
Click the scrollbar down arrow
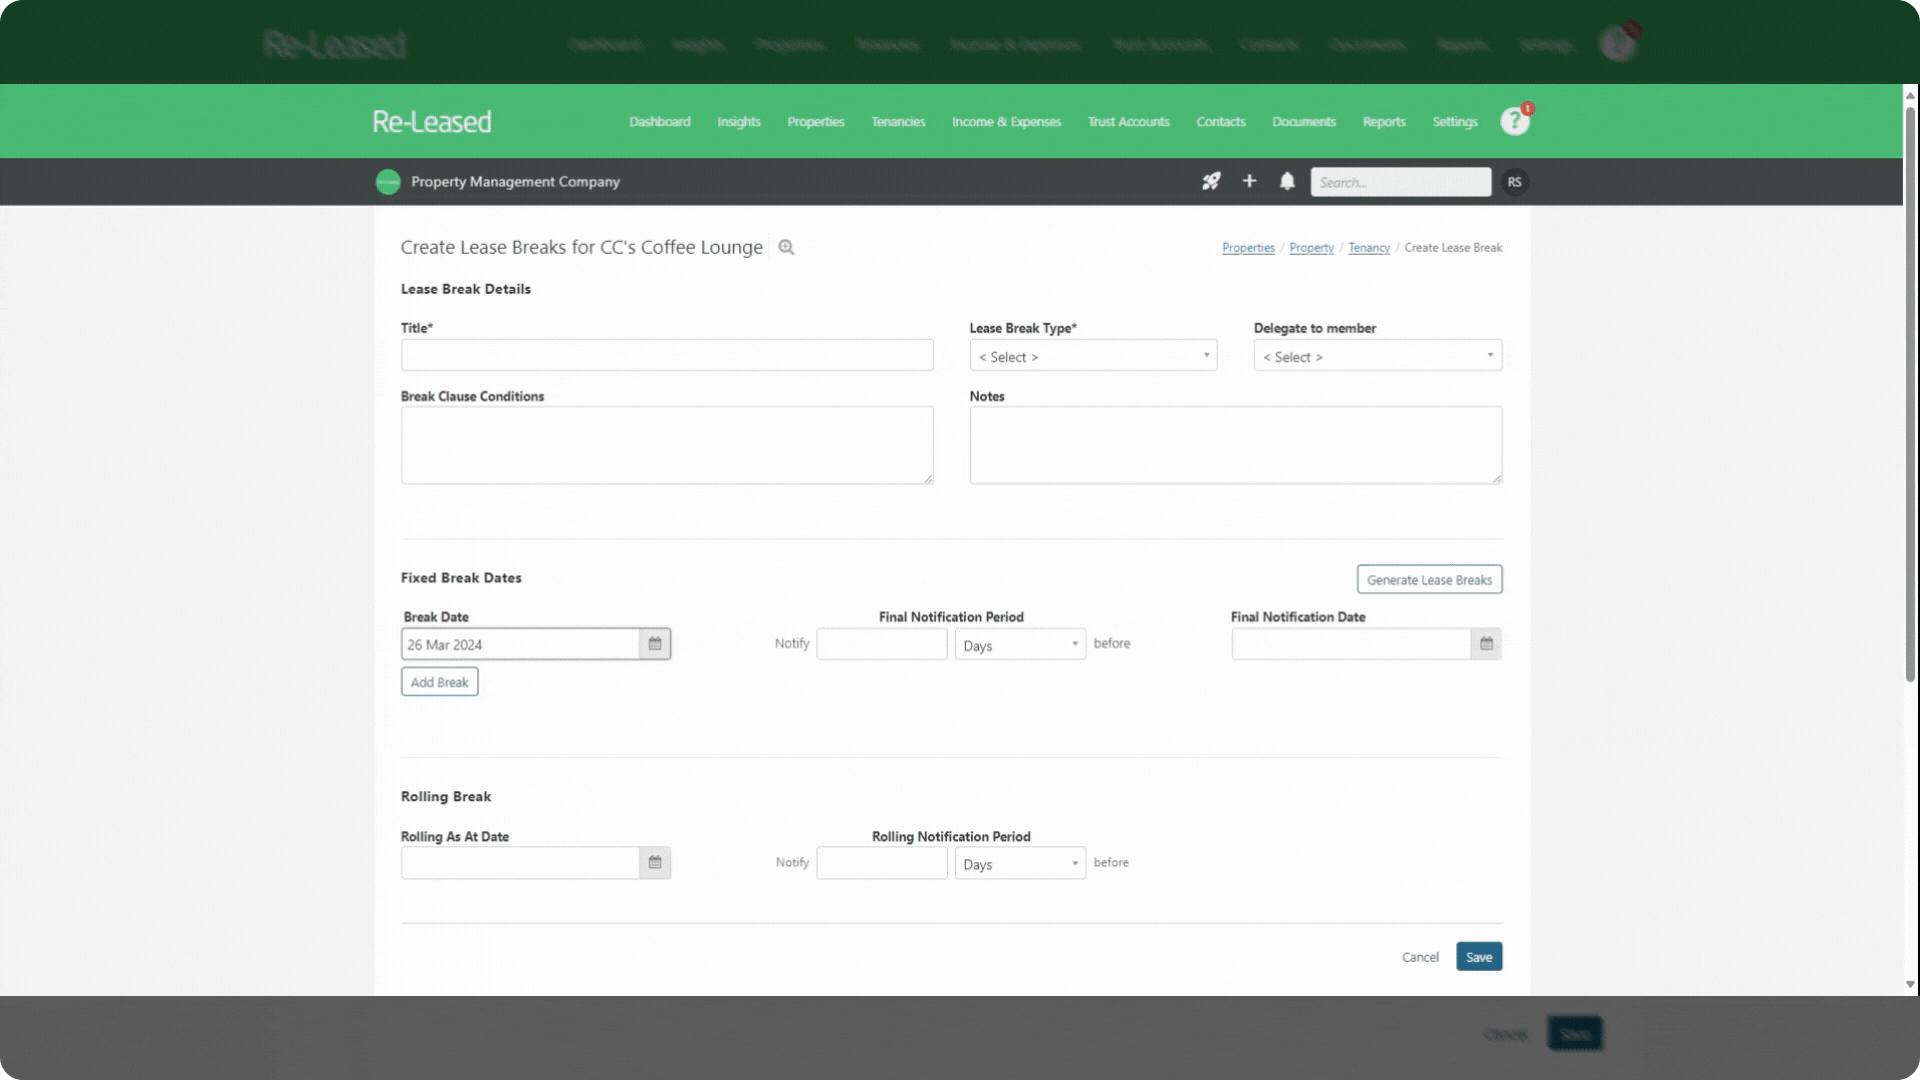tap(1910, 985)
